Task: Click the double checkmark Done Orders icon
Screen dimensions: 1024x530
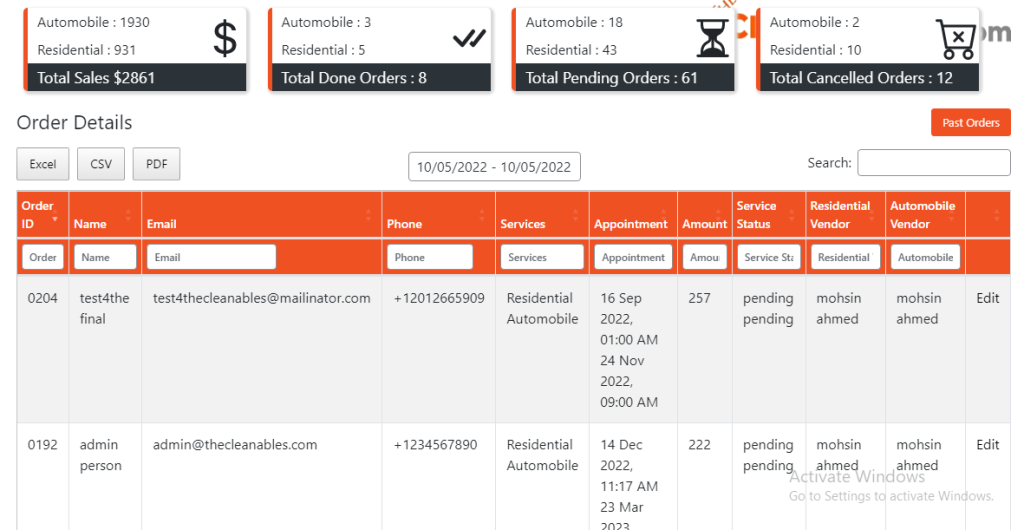Action: pyautogui.click(x=469, y=38)
